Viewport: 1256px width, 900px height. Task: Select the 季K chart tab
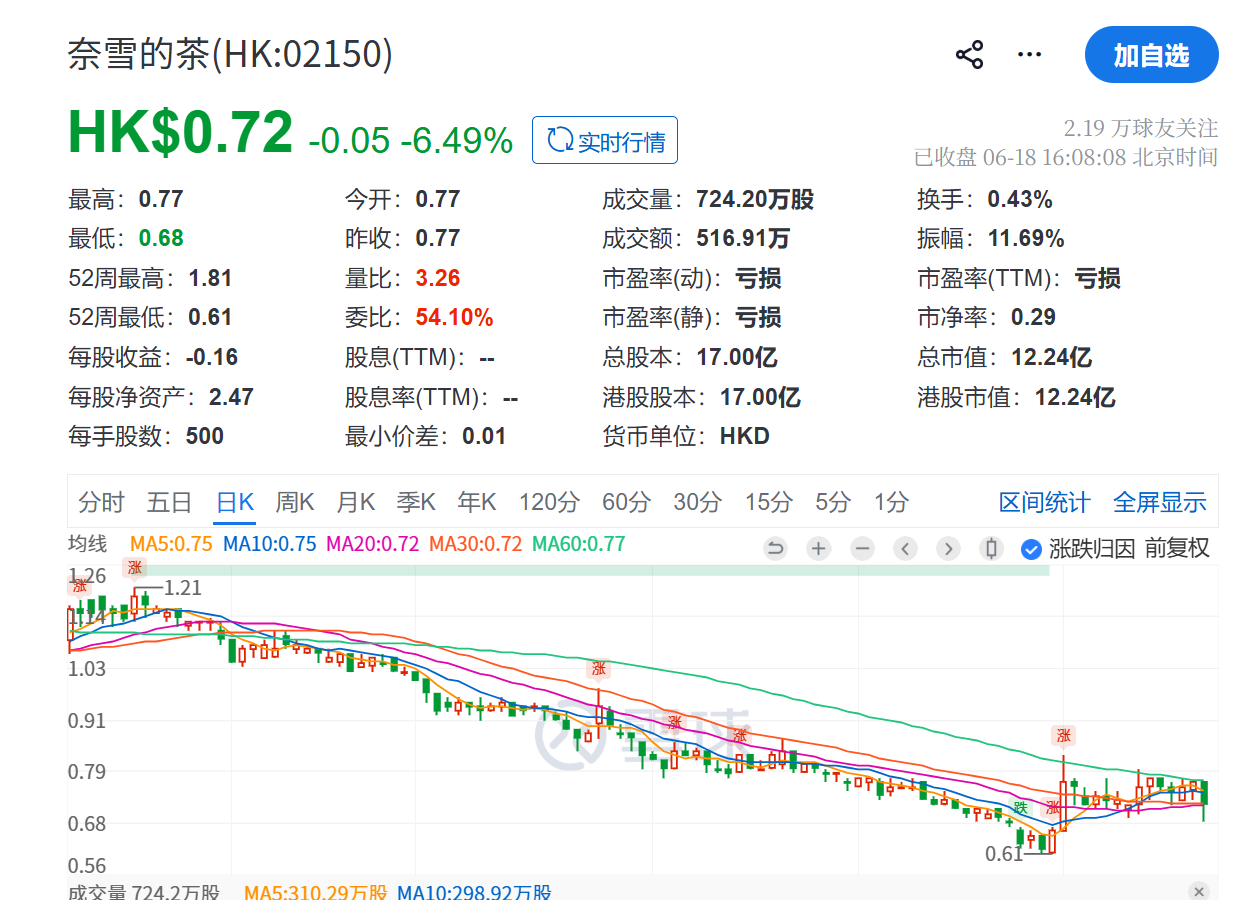415,502
